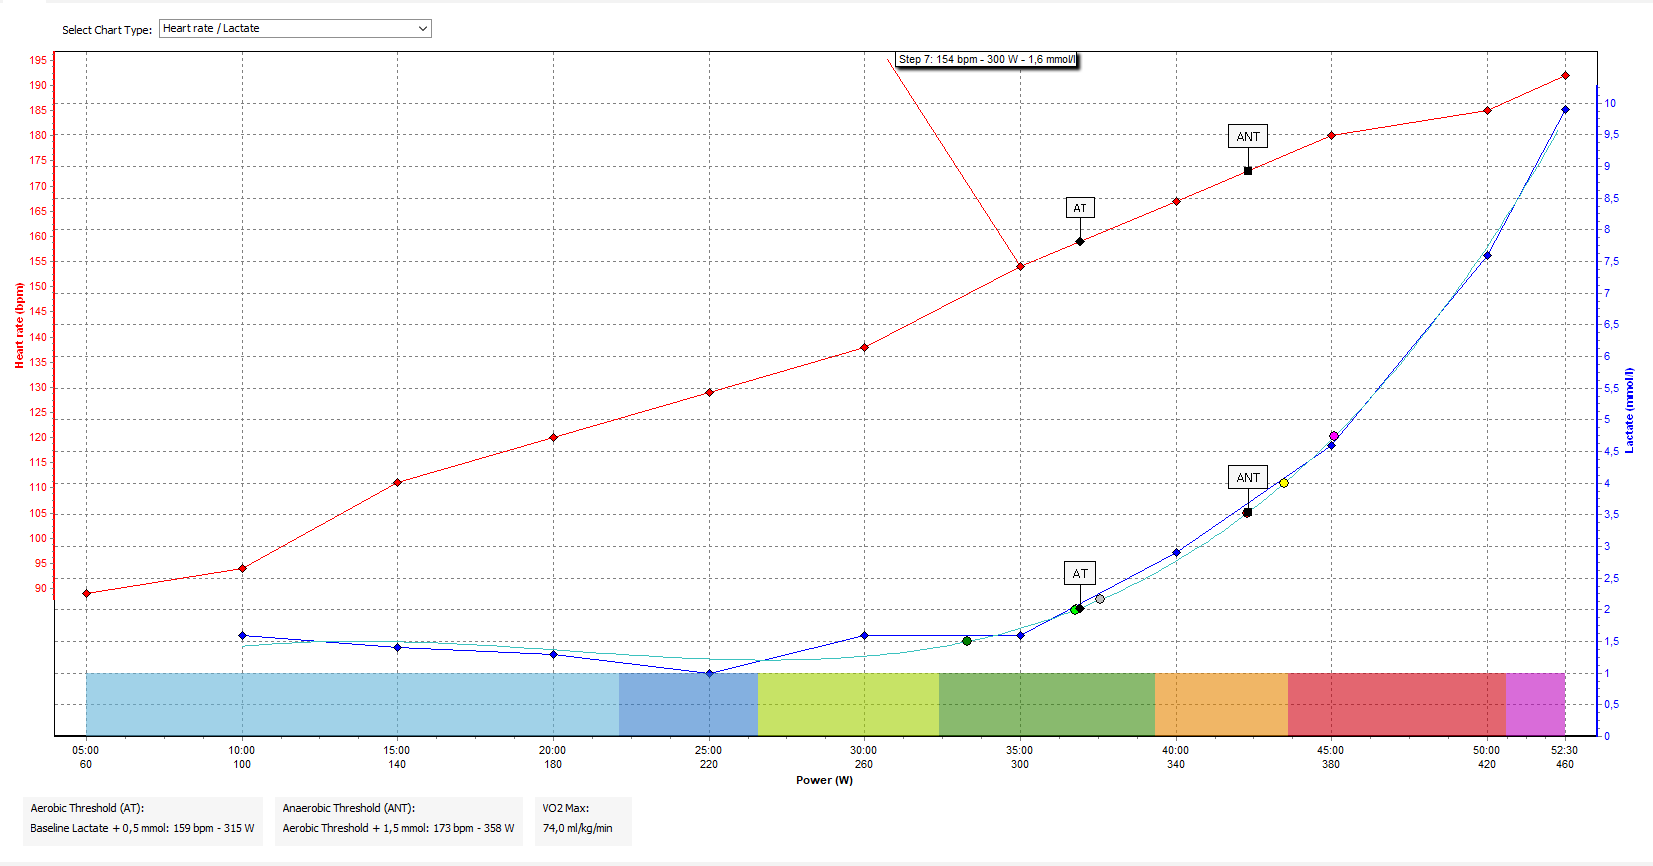Click the Aerobic Threshold (AT) info box

pyautogui.click(x=142, y=819)
